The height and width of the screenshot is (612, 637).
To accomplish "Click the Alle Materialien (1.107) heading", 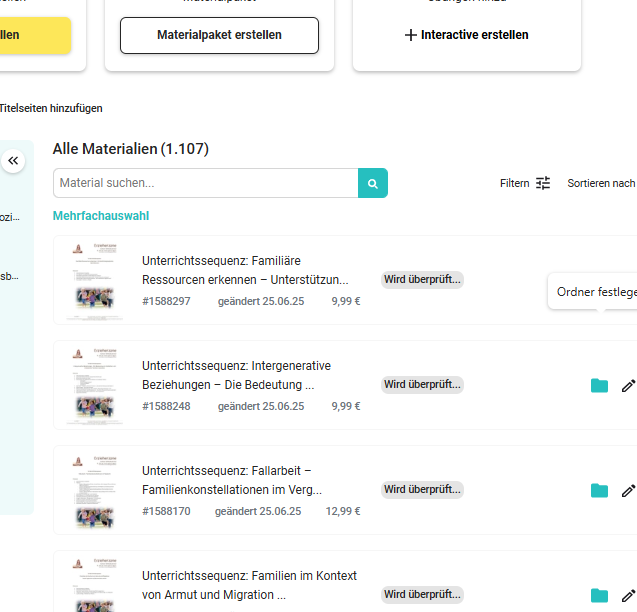I will click(131, 149).
